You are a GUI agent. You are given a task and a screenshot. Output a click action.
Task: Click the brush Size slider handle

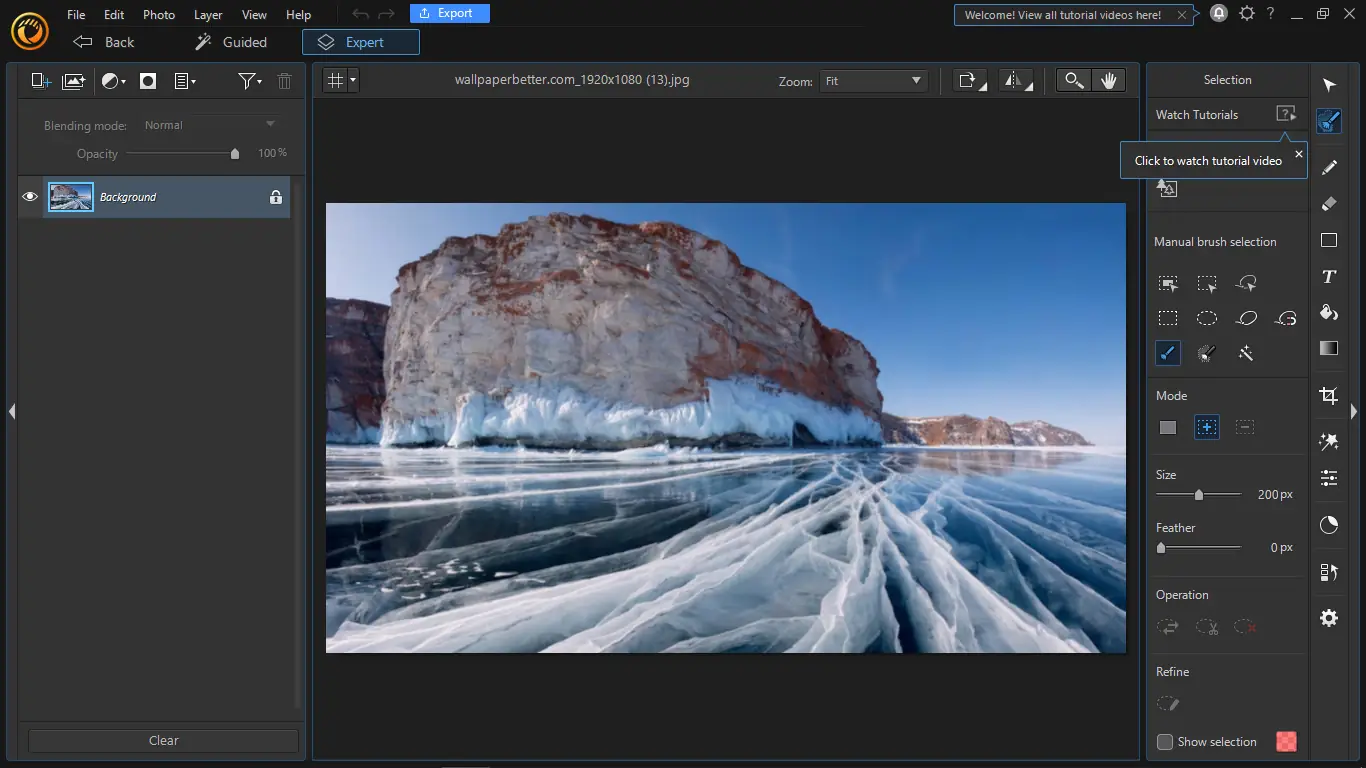1198,494
